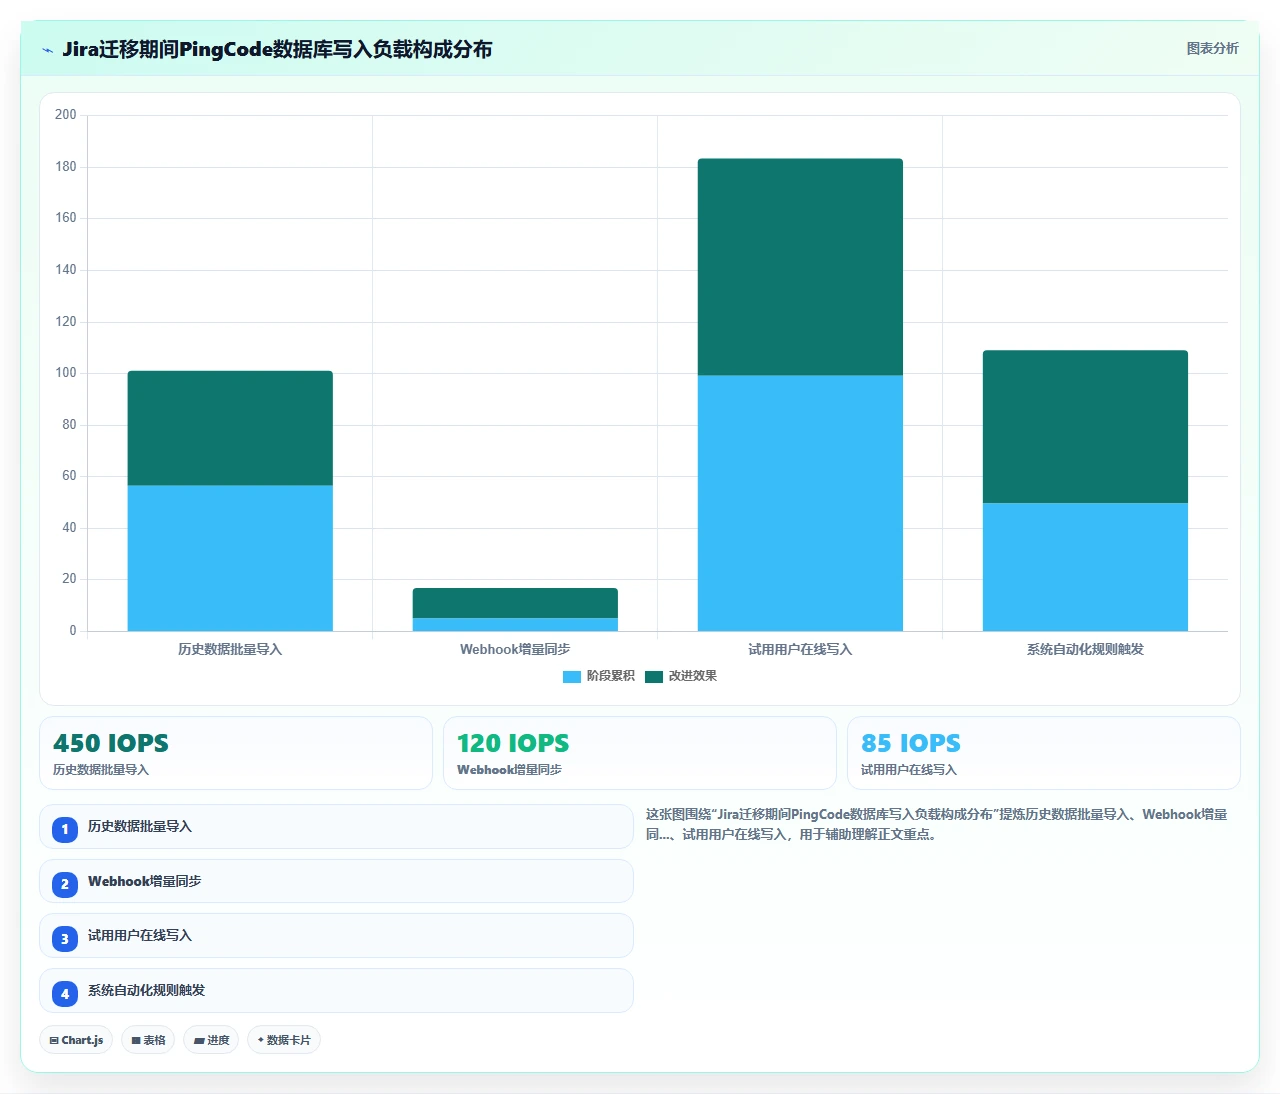Viewport: 1280px width, 1094px height.
Task: Click the dark green bar segment for 系统自动化规则触发
Action: 1085,427
